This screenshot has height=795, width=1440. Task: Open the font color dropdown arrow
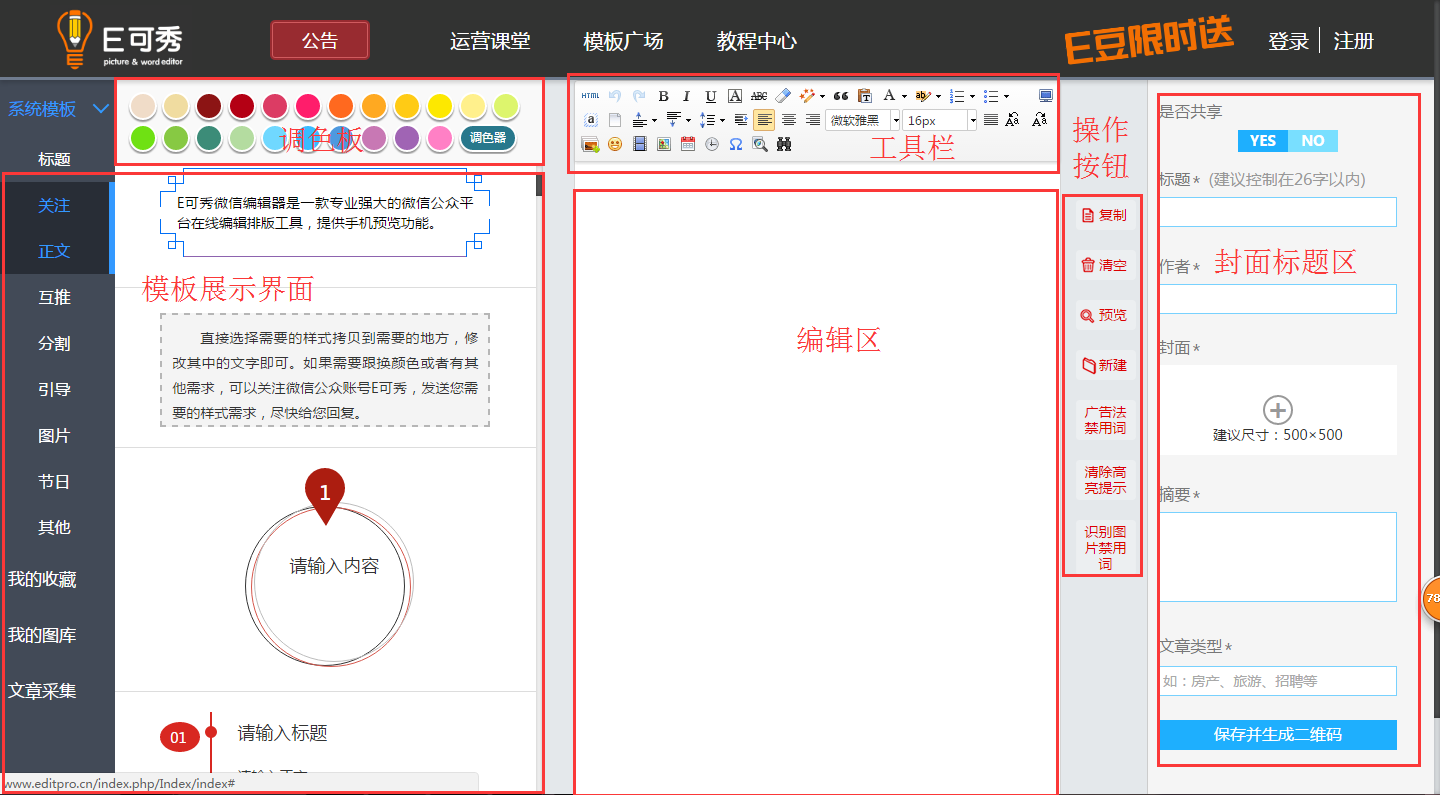coord(904,96)
